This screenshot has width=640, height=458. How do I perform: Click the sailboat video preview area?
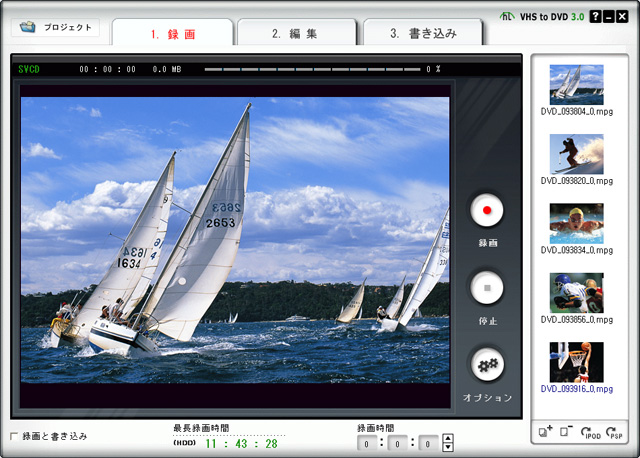tap(235, 240)
